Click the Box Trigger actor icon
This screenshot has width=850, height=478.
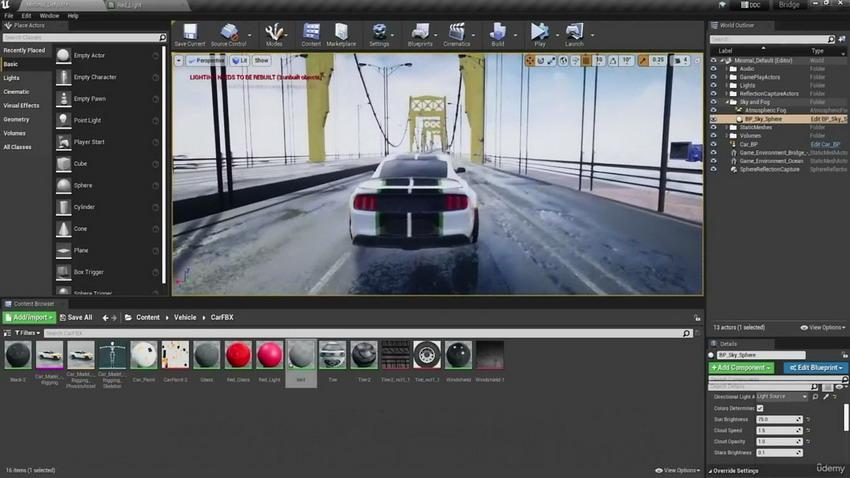click(x=63, y=272)
